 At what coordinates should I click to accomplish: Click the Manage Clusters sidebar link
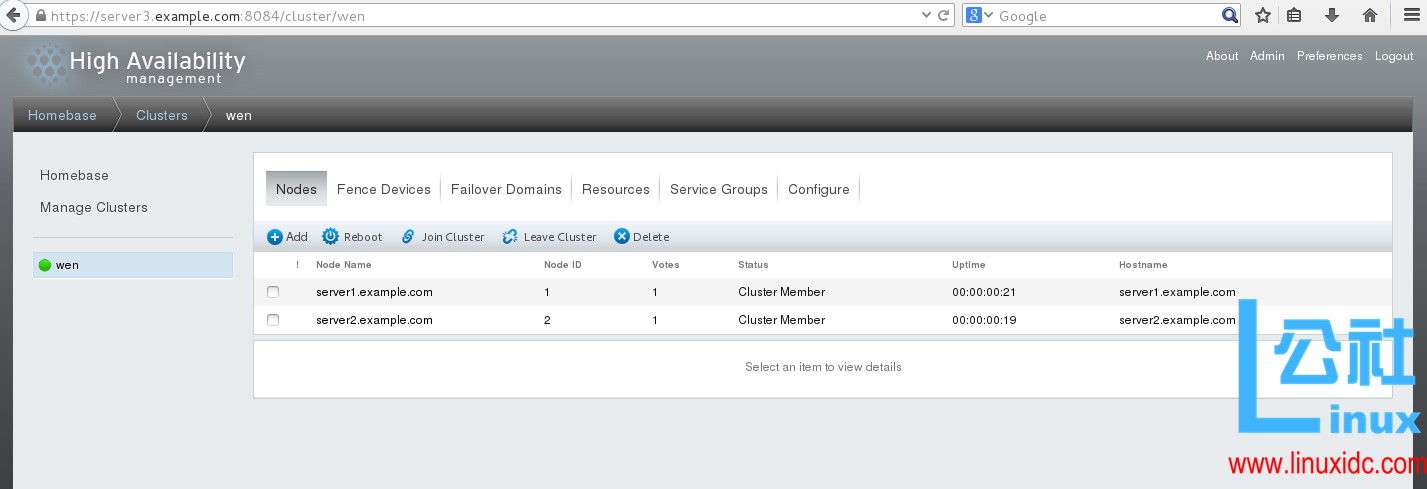coord(94,207)
